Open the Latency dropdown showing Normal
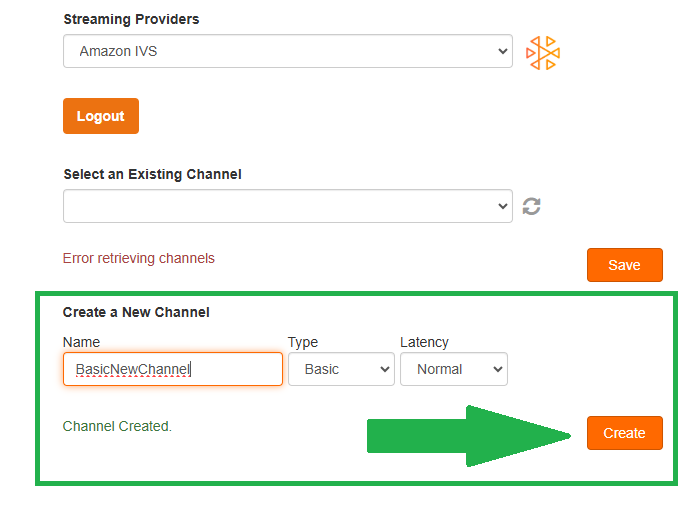The width and height of the screenshot is (699, 507). click(454, 369)
